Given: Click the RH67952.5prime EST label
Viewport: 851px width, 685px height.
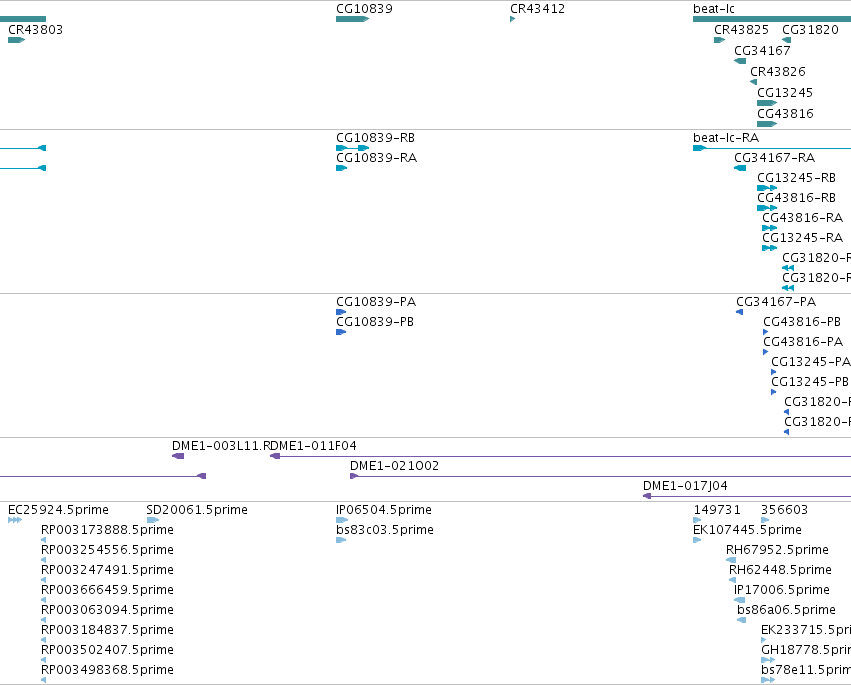Looking at the screenshot, I should [x=777, y=550].
